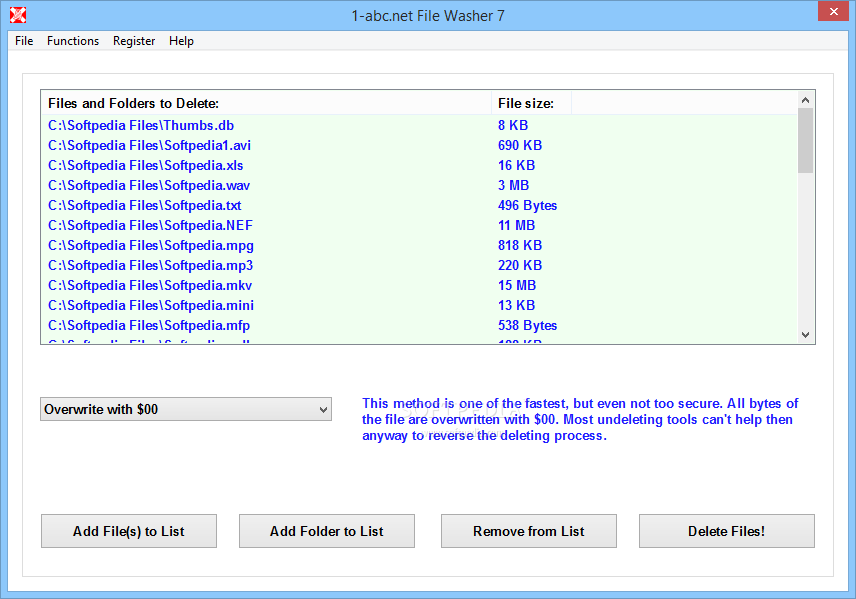Image resolution: width=856 pixels, height=599 pixels.
Task: Open the File menu
Action: pos(24,41)
